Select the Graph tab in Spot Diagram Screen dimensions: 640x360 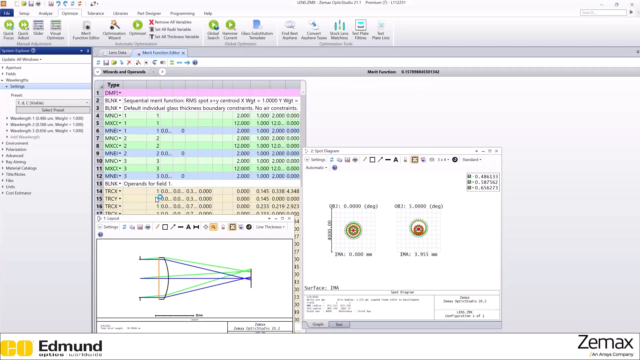point(318,324)
